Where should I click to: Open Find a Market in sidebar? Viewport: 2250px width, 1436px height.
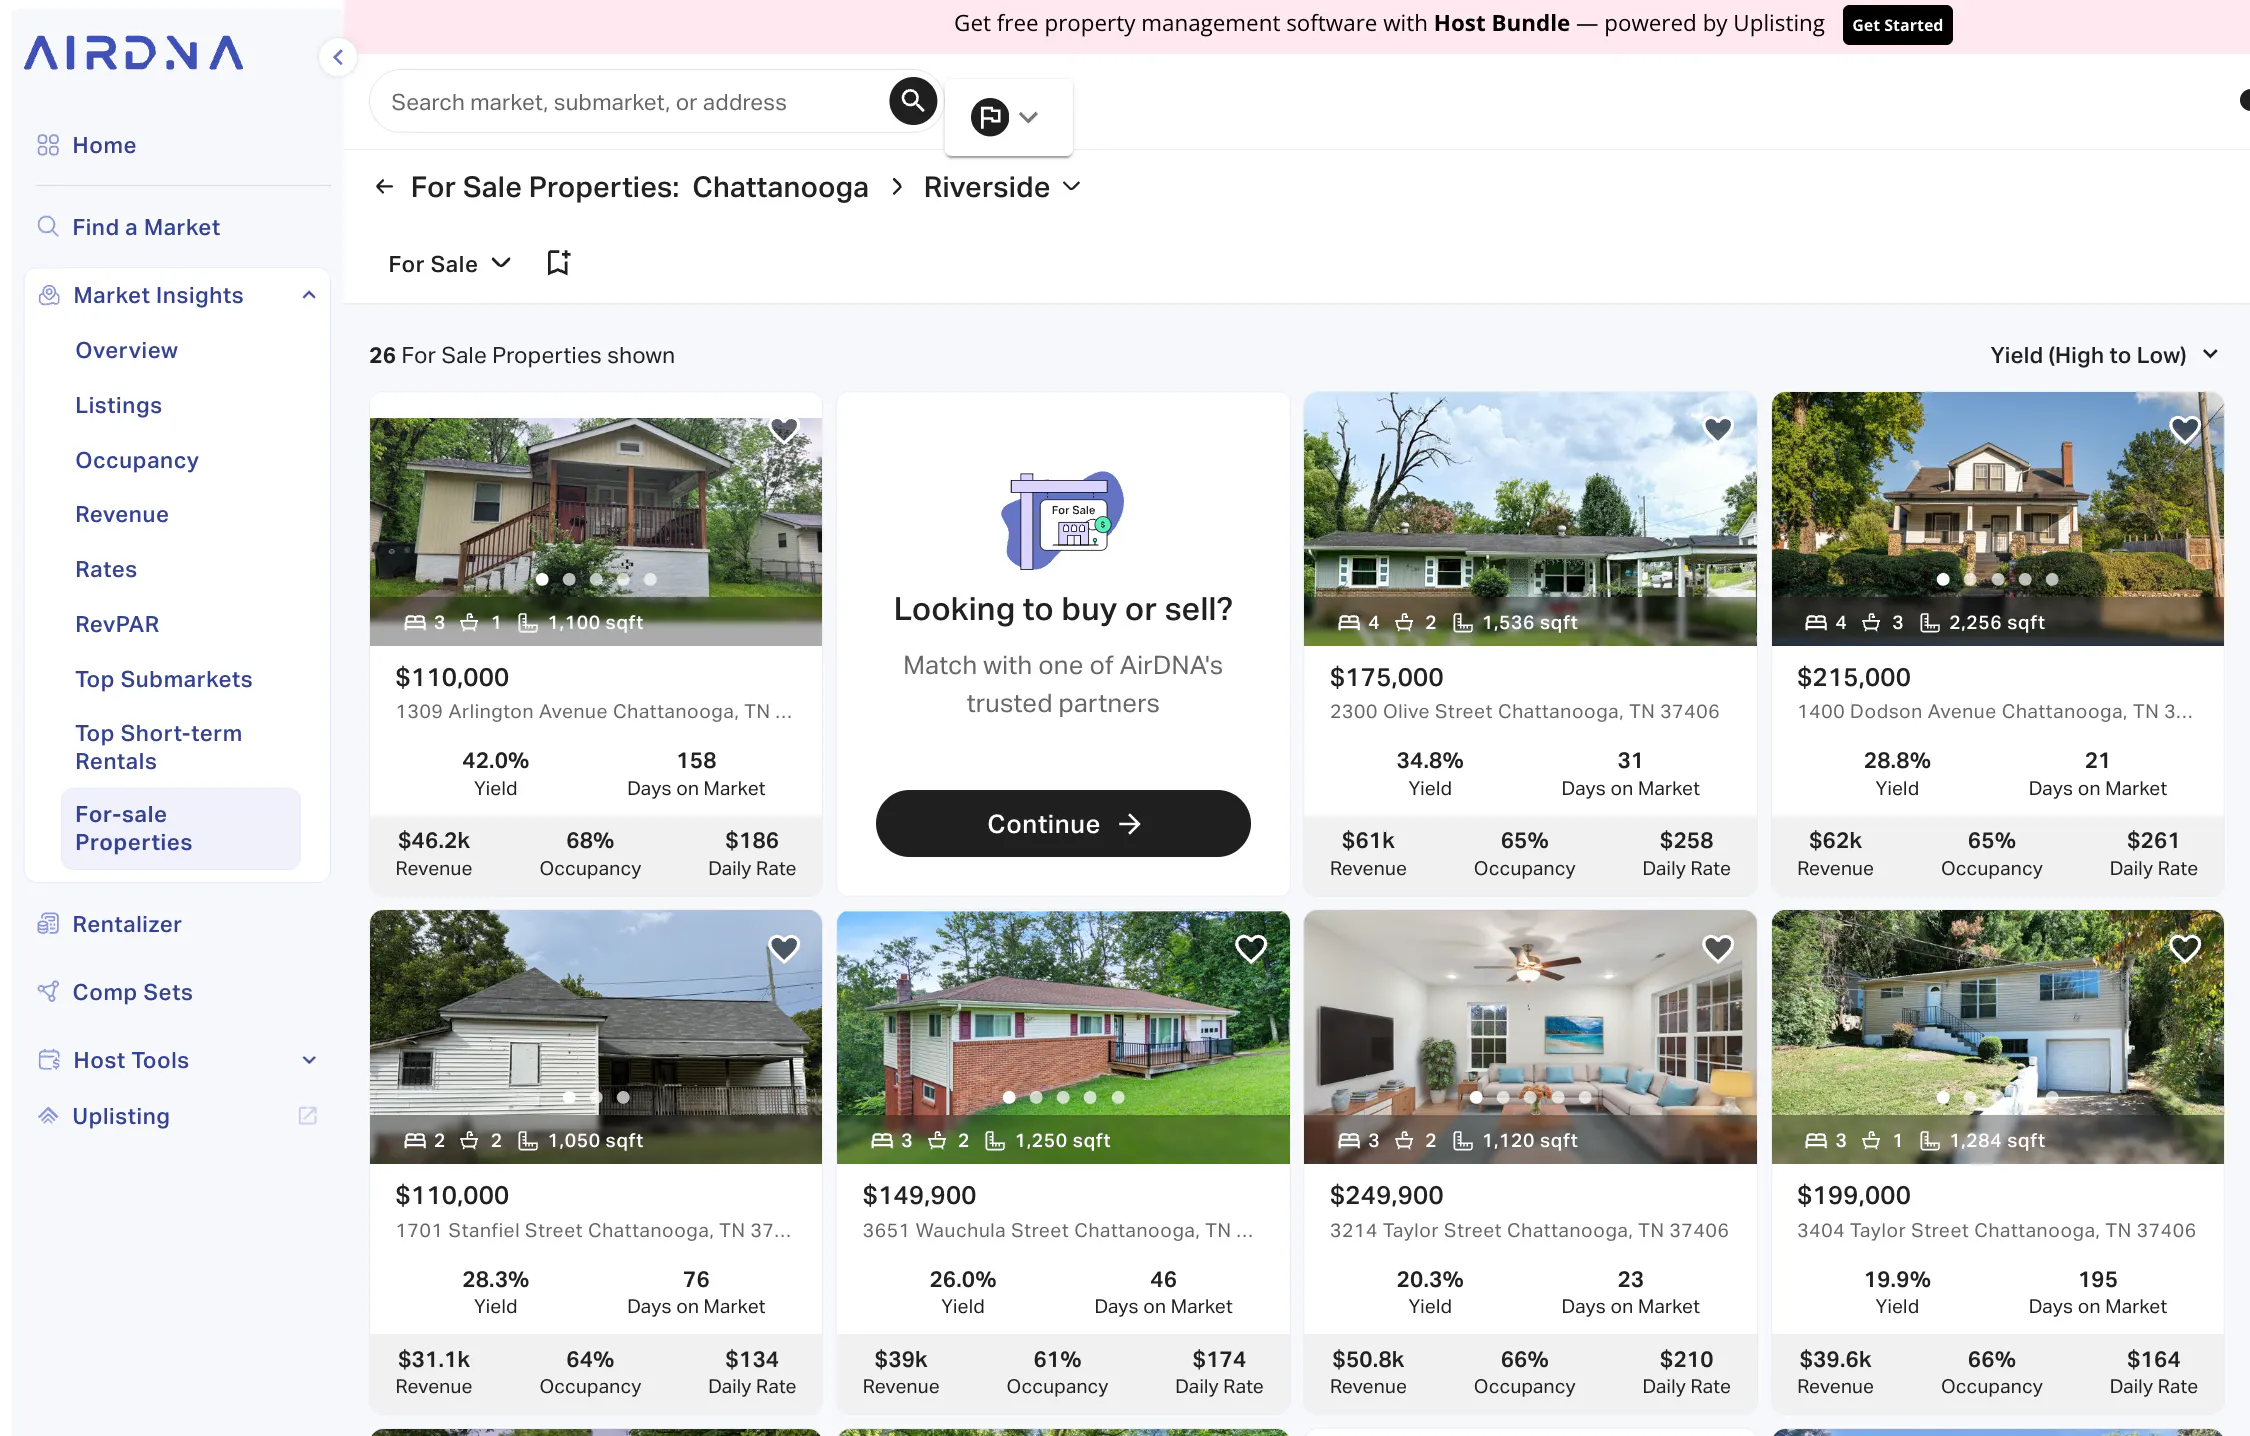(146, 227)
